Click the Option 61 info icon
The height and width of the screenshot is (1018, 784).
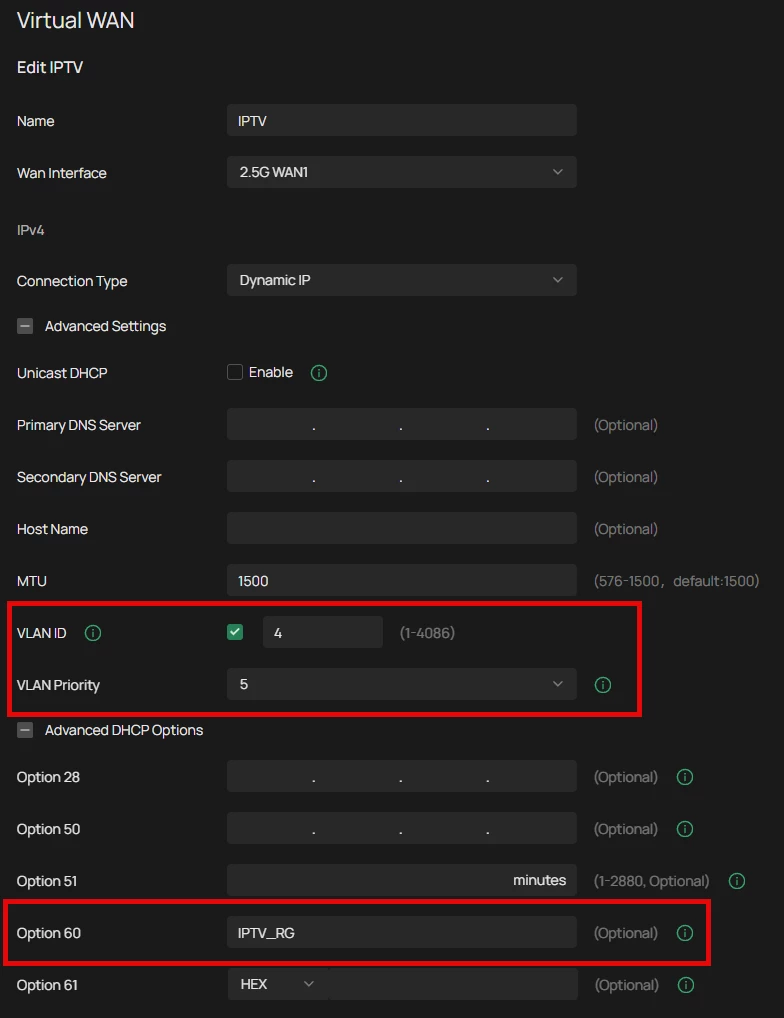(686, 985)
